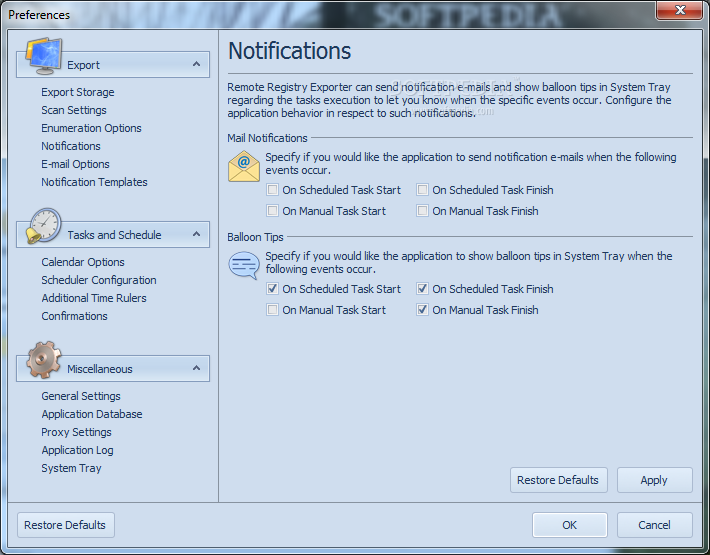710x555 pixels.
Task: Click the Export group header label
Action: tap(83, 65)
